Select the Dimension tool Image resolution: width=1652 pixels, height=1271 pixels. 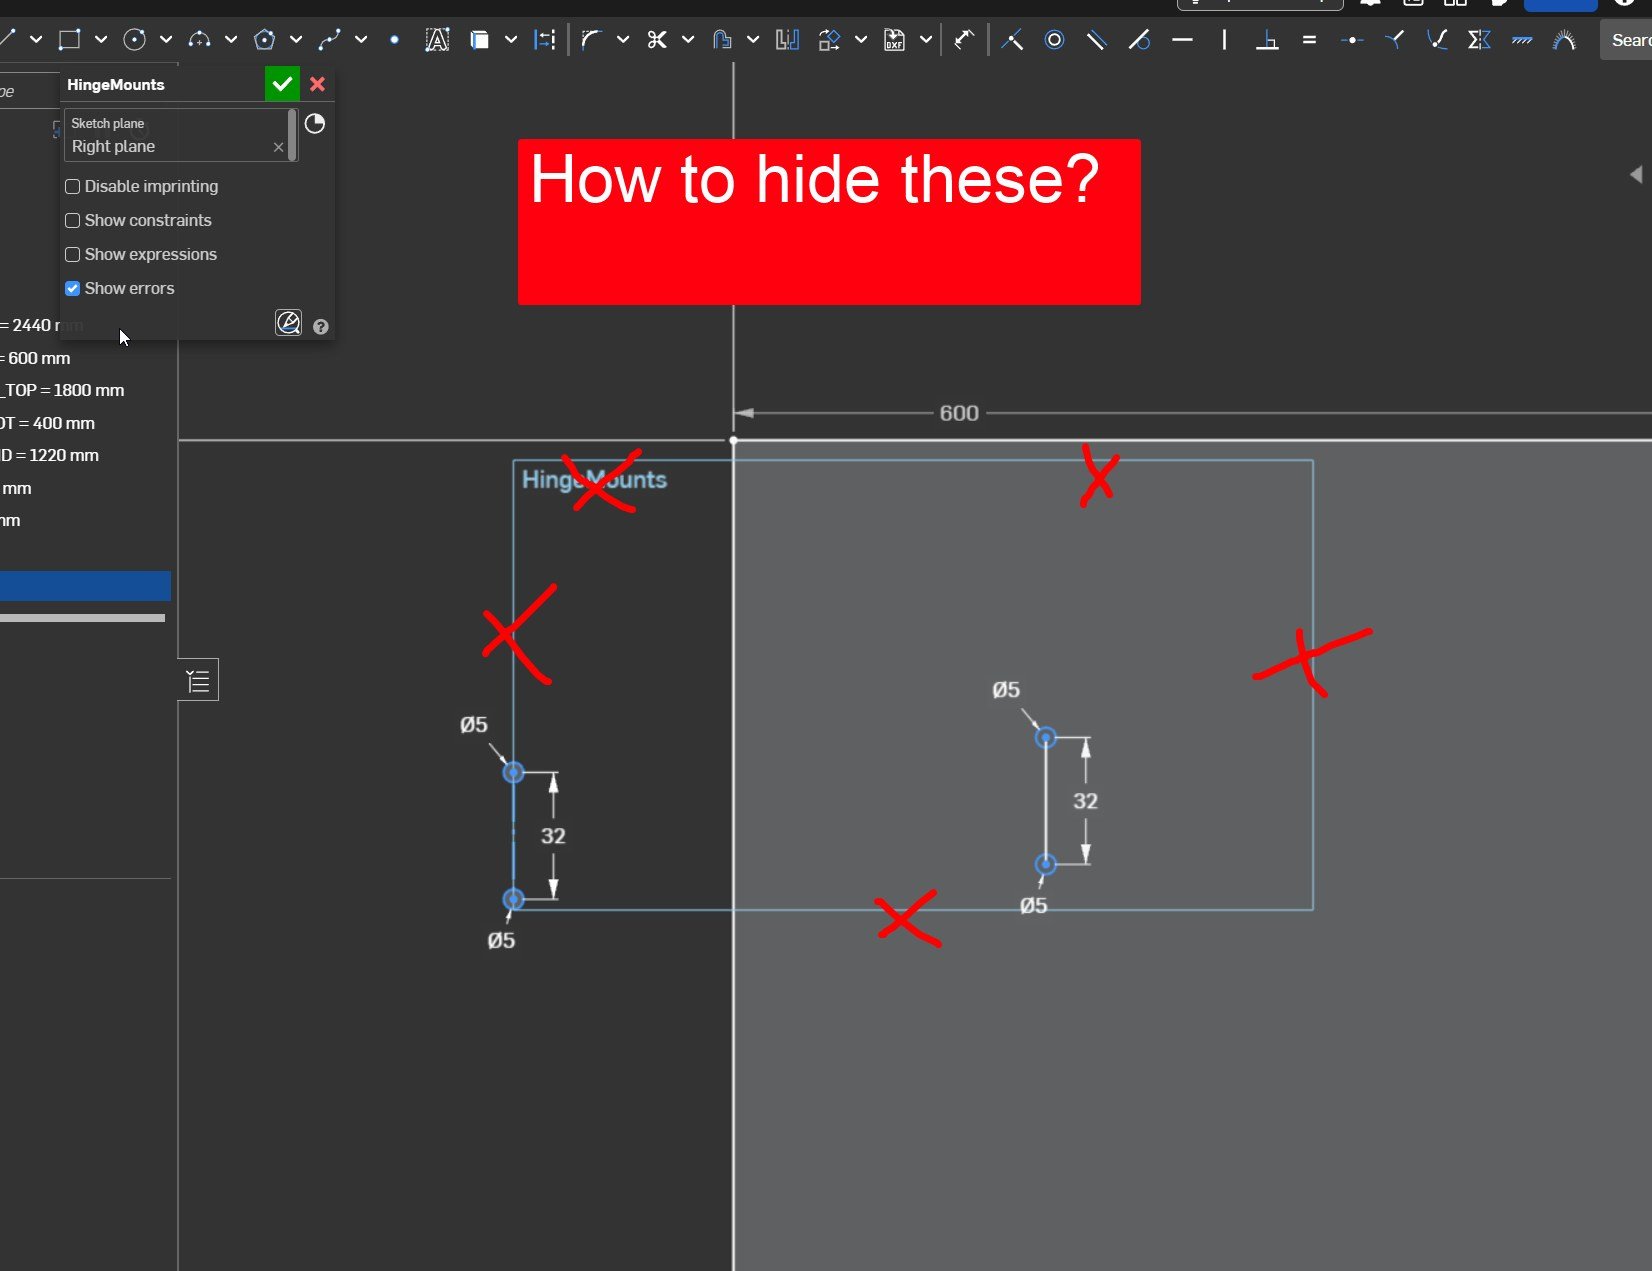964,39
